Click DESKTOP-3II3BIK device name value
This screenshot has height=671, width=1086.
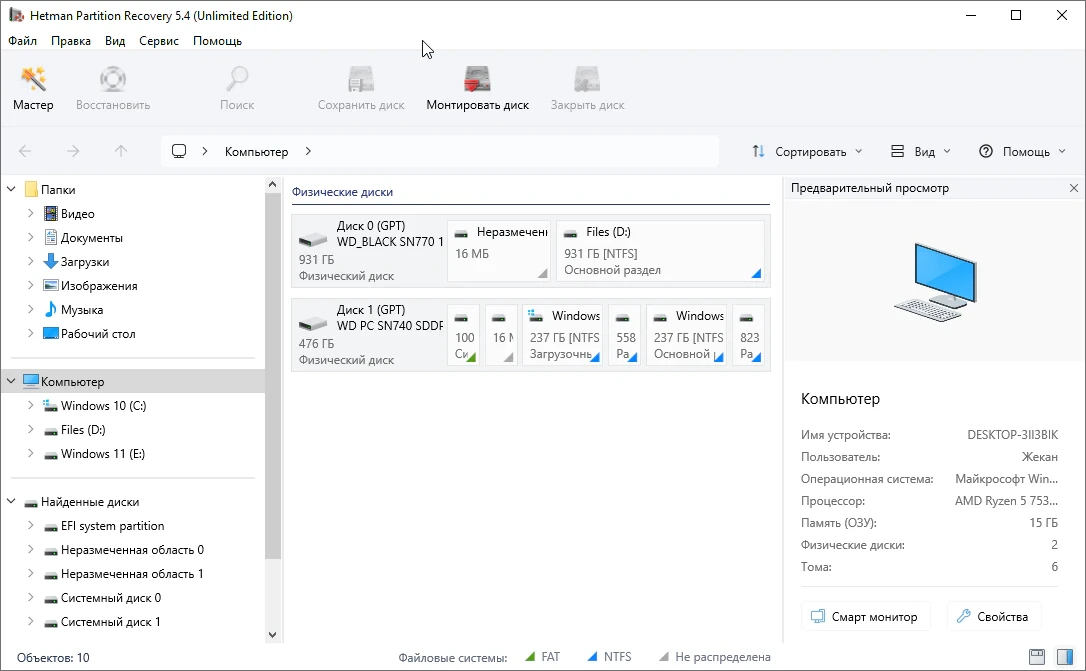pos(1013,435)
